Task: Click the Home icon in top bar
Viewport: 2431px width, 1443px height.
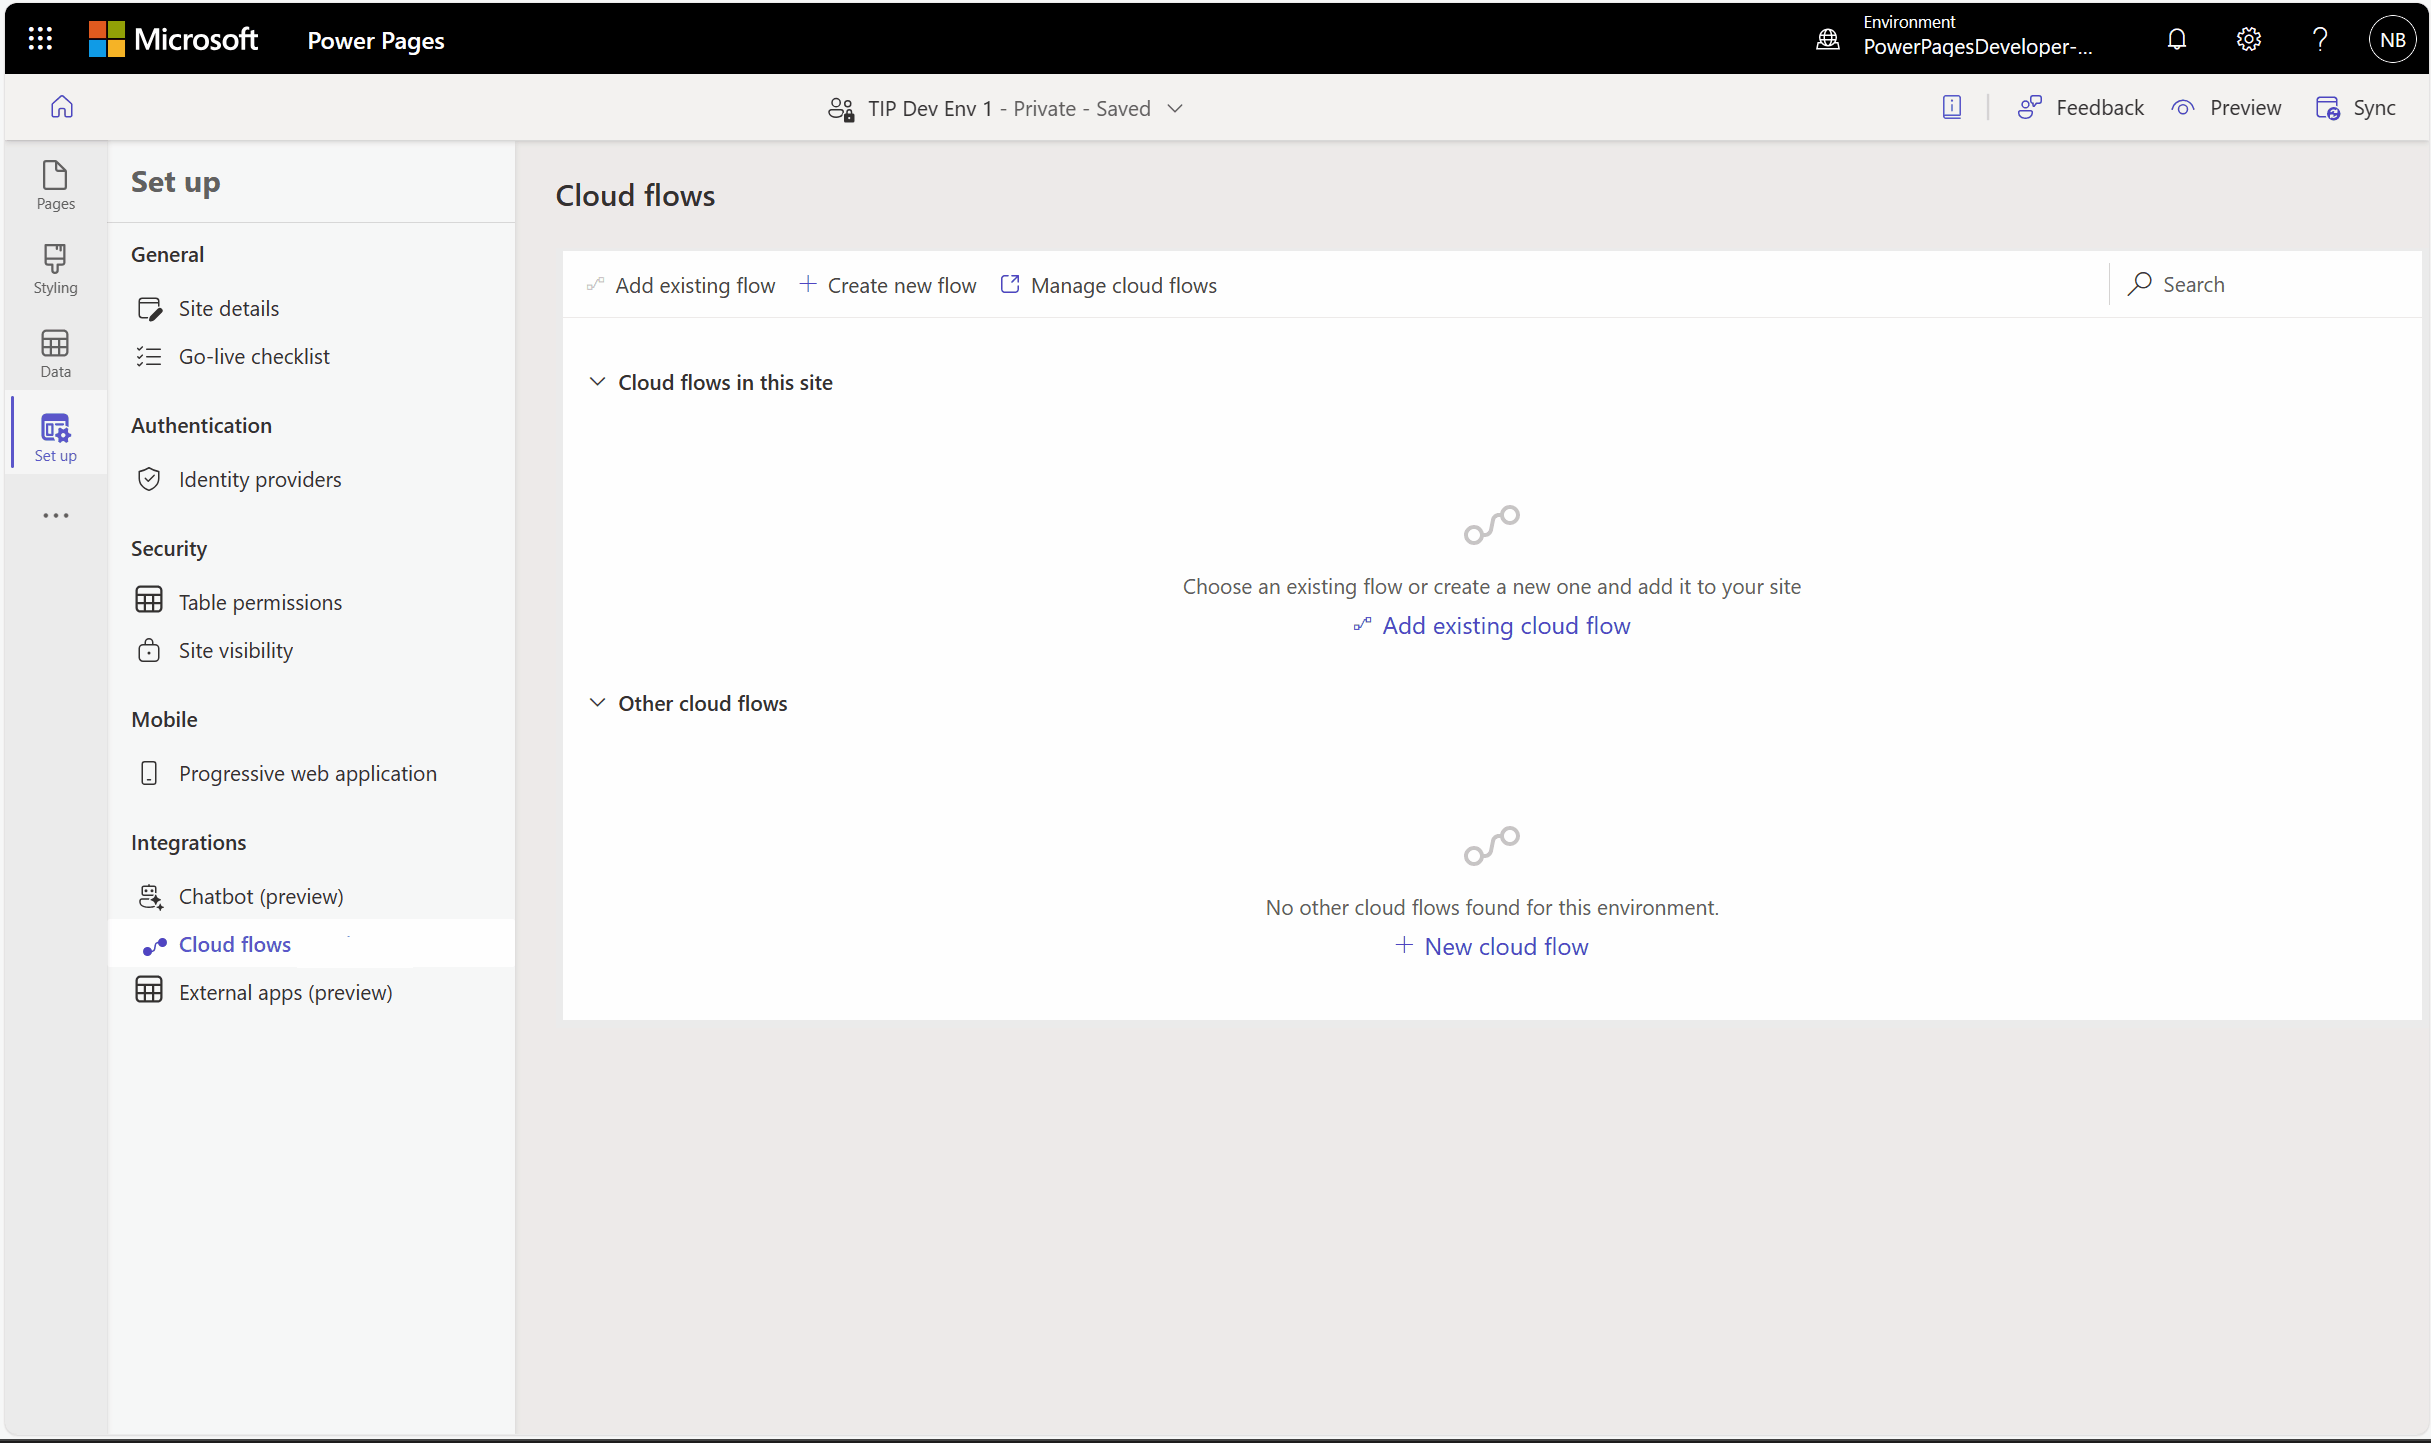Action: pos(61,107)
